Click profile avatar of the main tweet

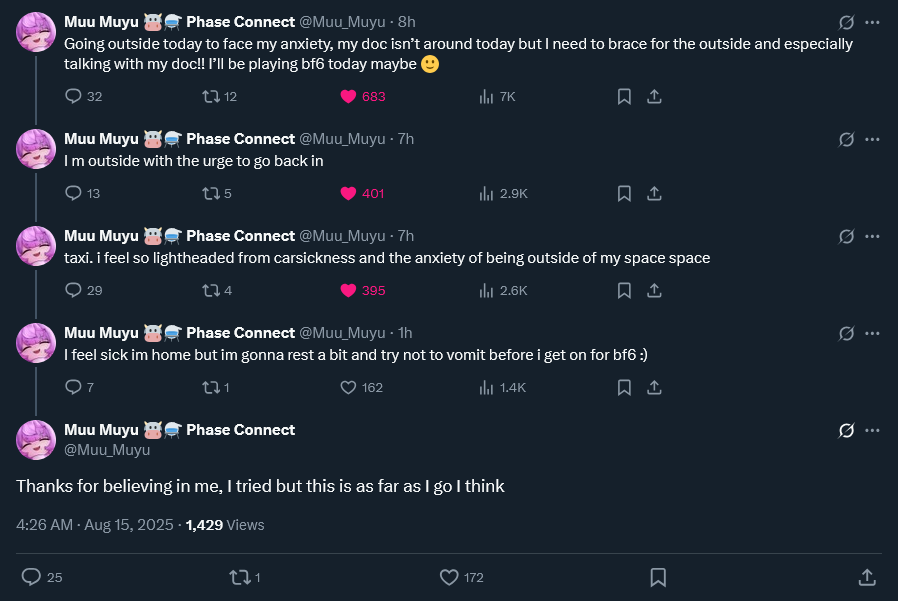pos(36,440)
